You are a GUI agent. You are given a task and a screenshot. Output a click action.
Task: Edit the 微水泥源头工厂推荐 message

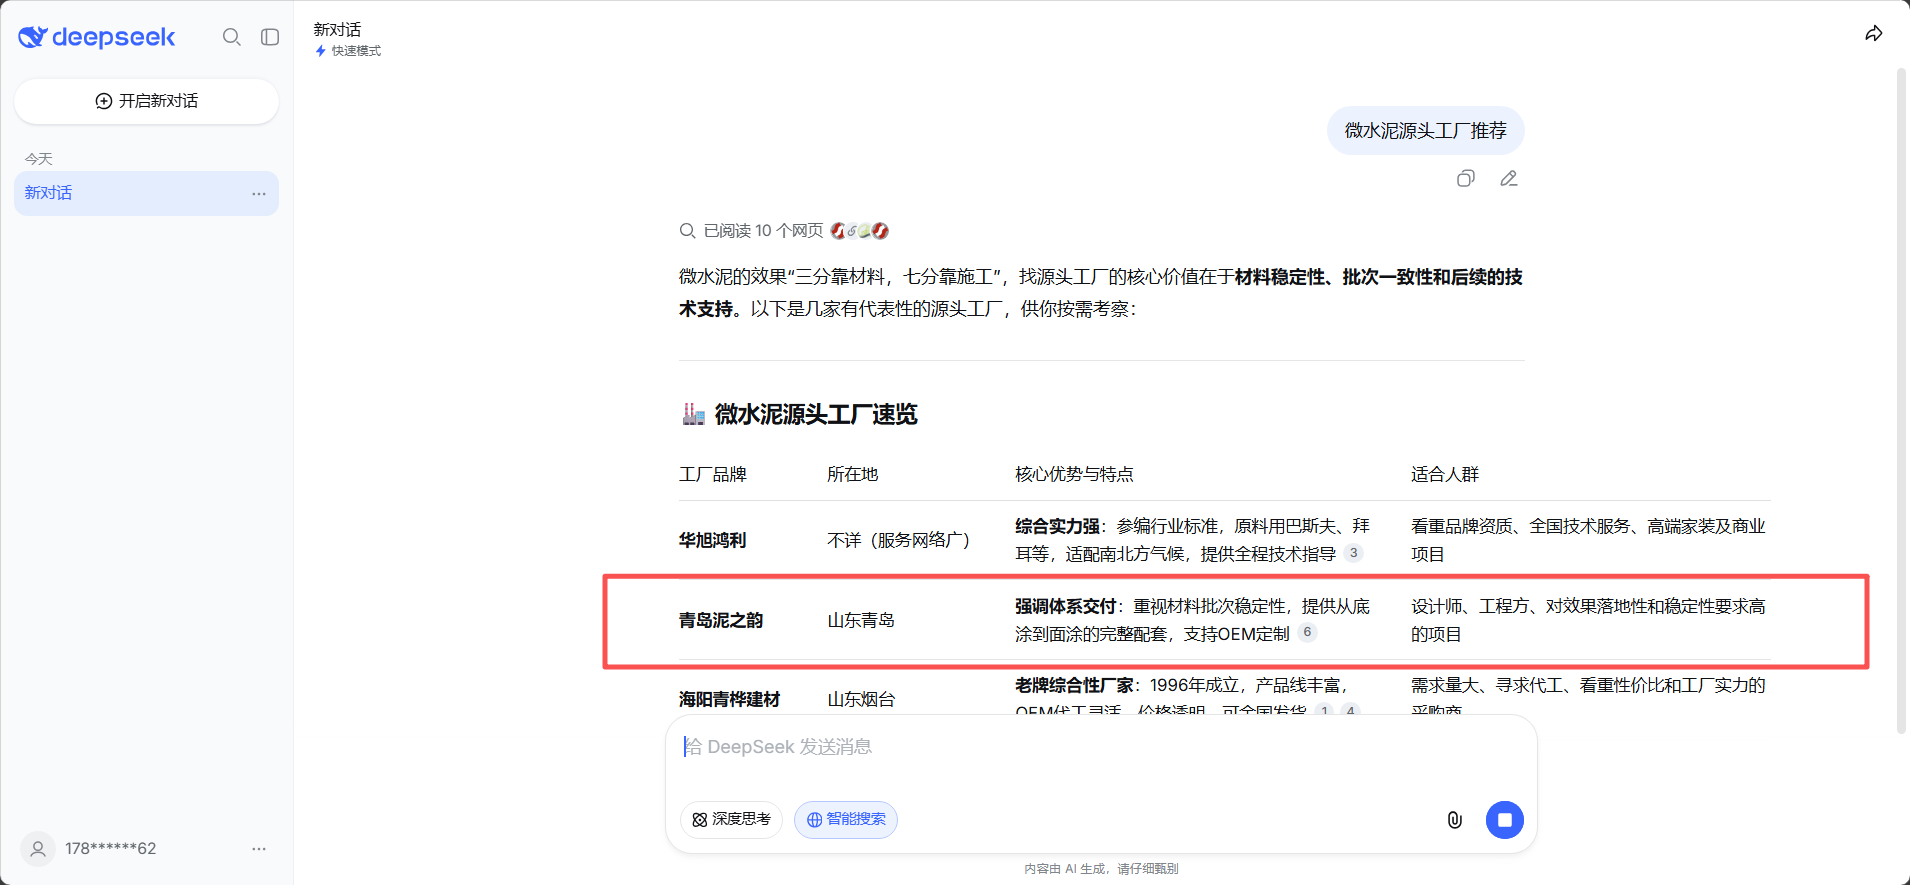point(1509,179)
